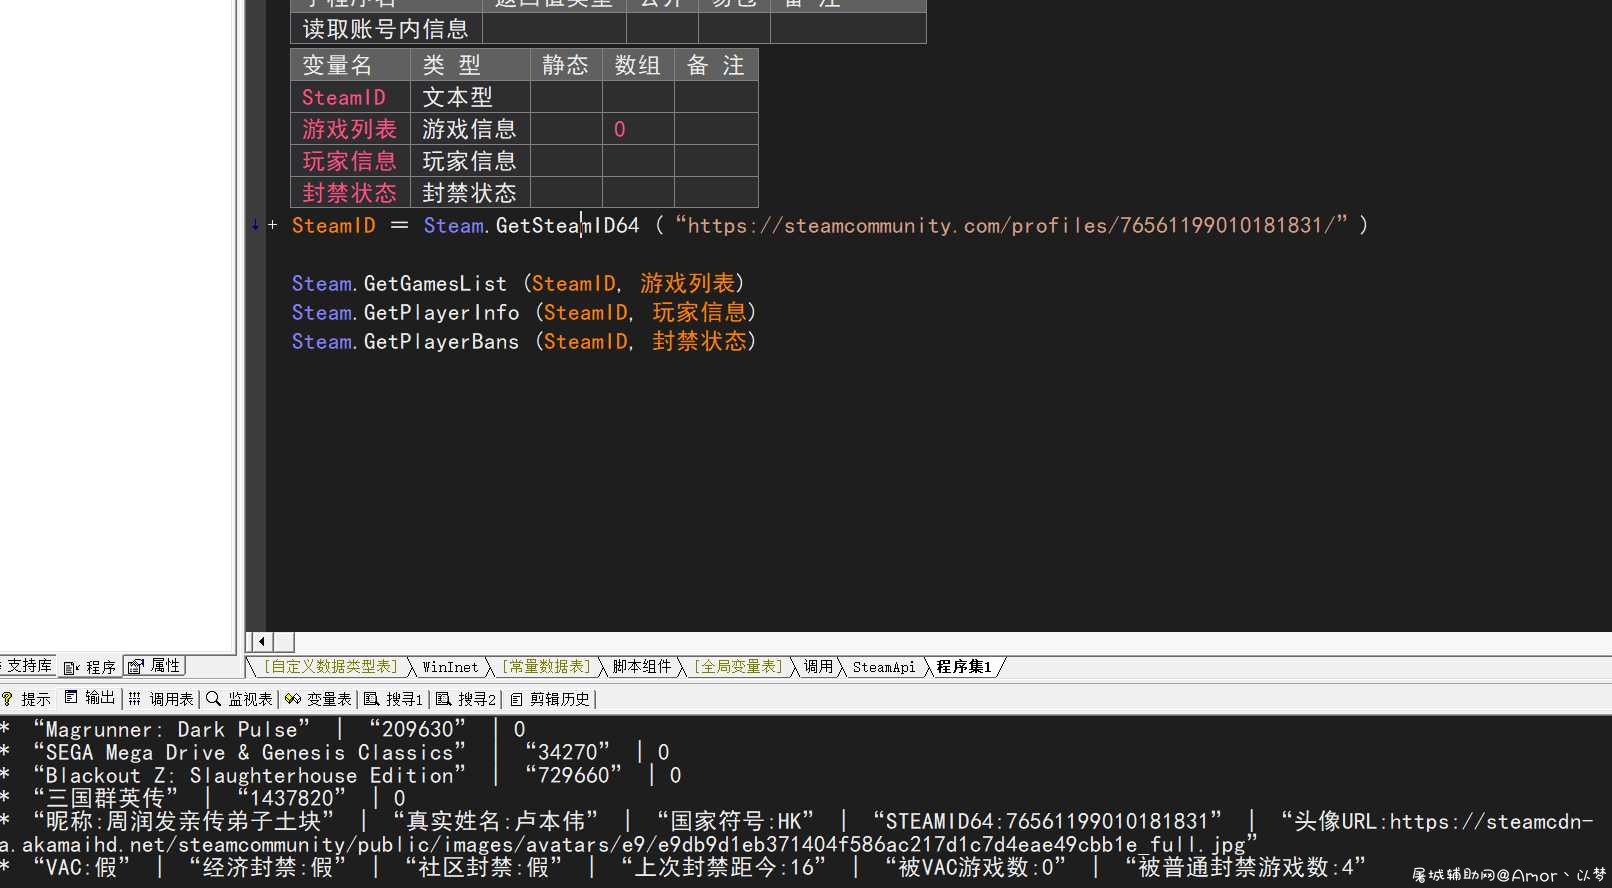
Task: Open the 调用 document tab
Action: [818, 666]
